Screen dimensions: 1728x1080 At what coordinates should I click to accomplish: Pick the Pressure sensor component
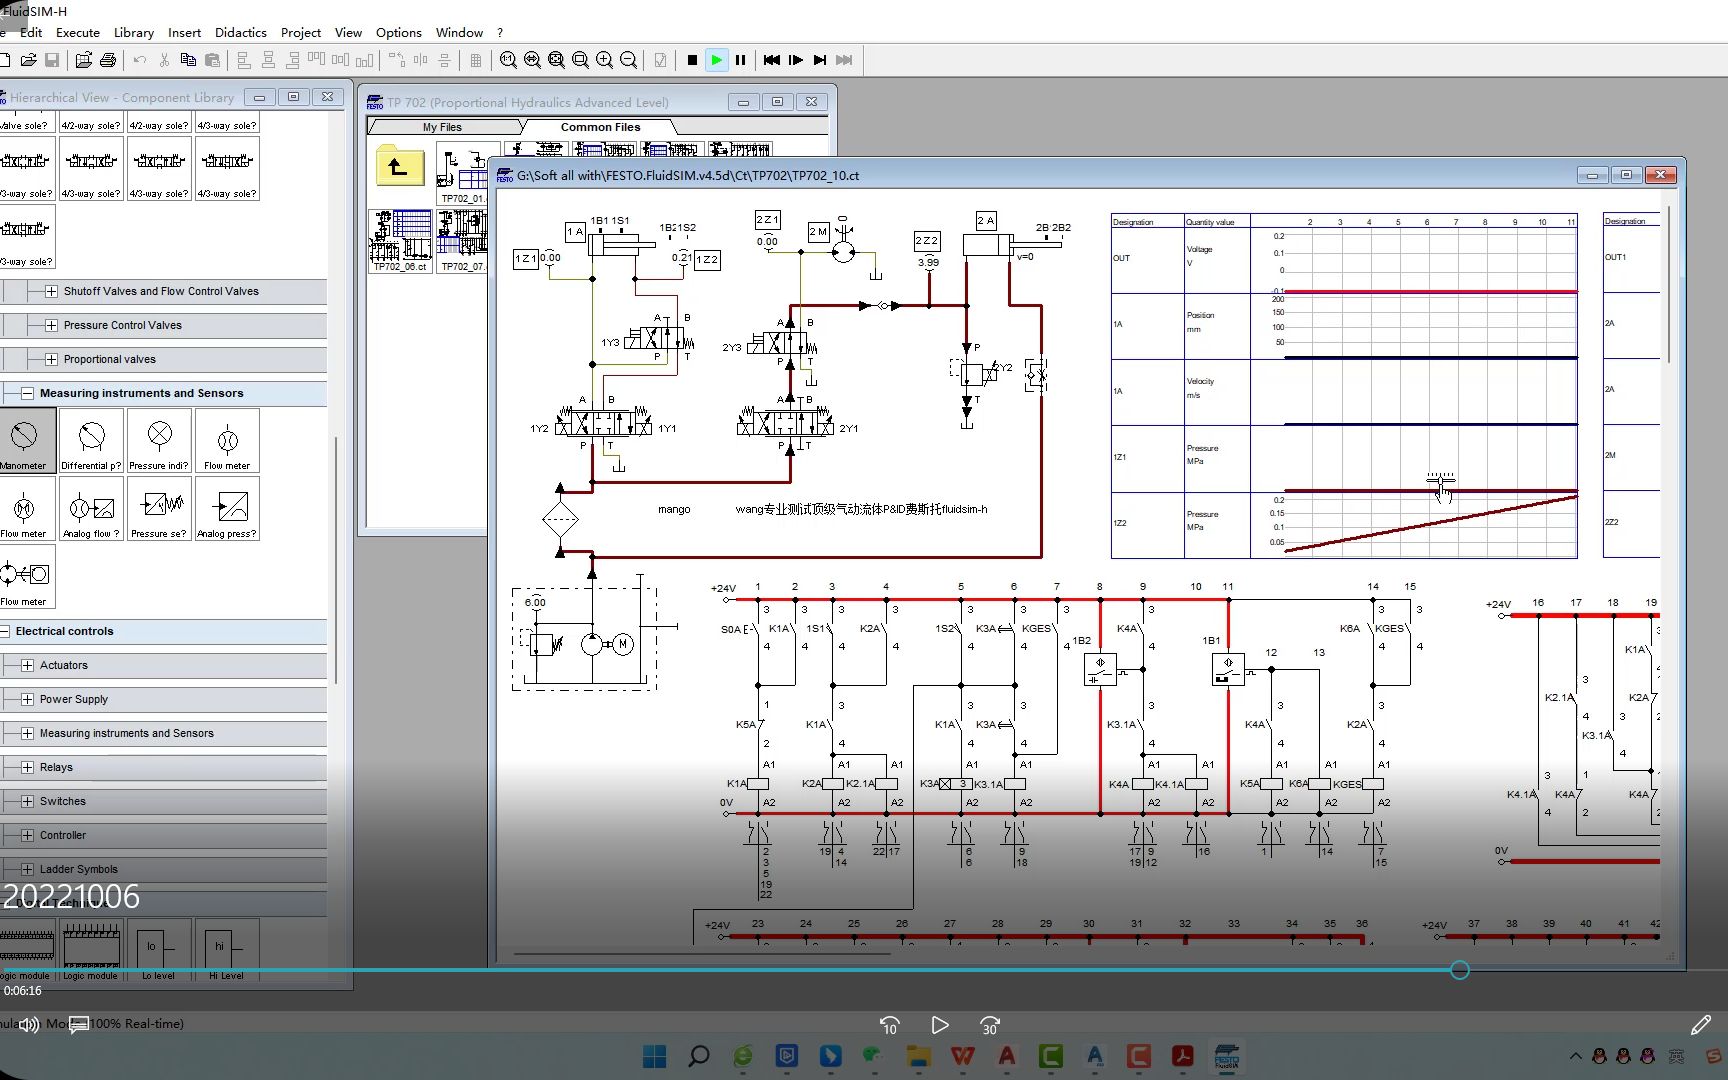click(159, 508)
